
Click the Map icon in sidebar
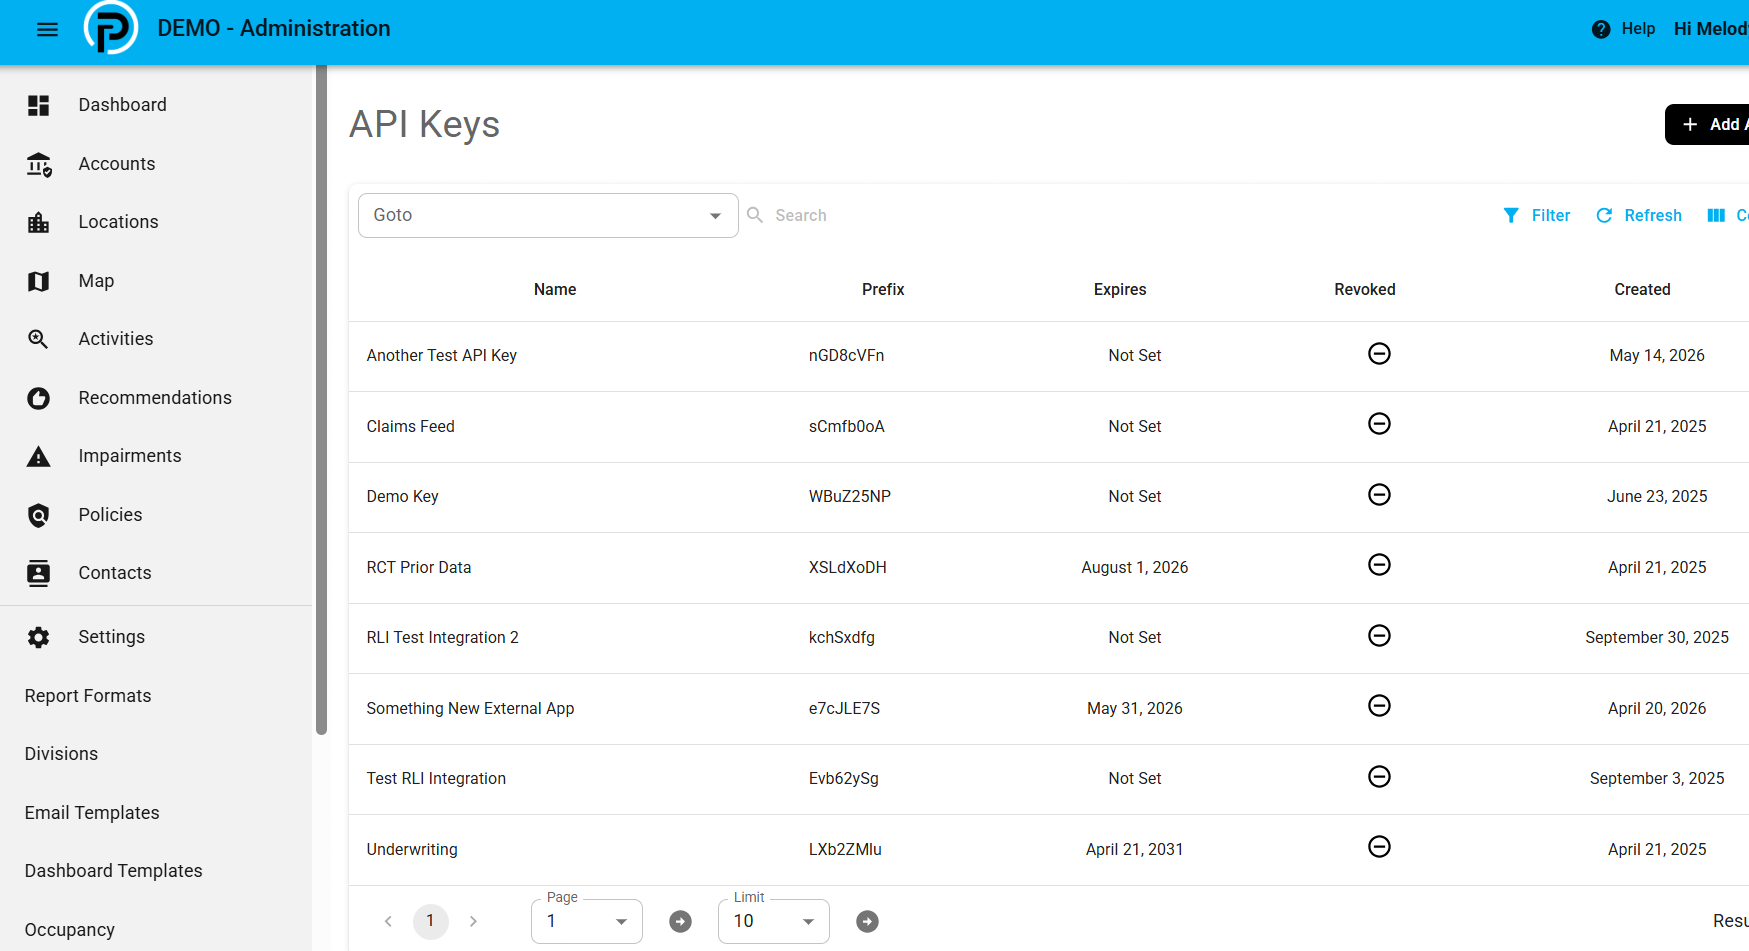click(x=39, y=281)
